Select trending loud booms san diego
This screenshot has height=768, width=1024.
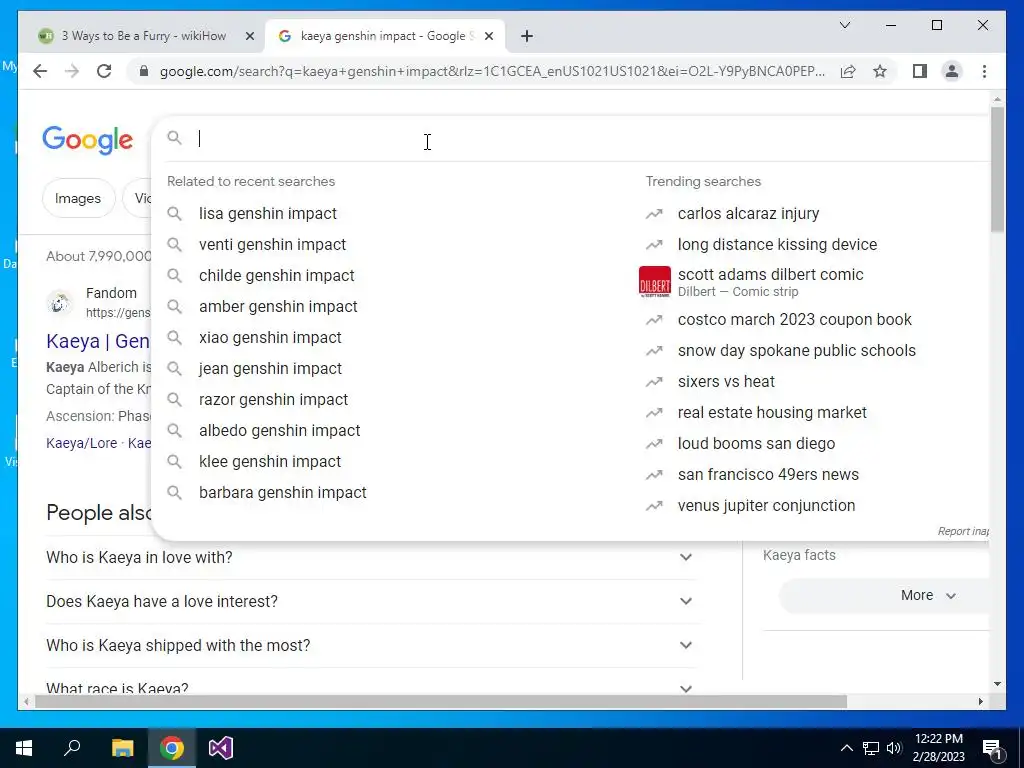[x=756, y=443]
